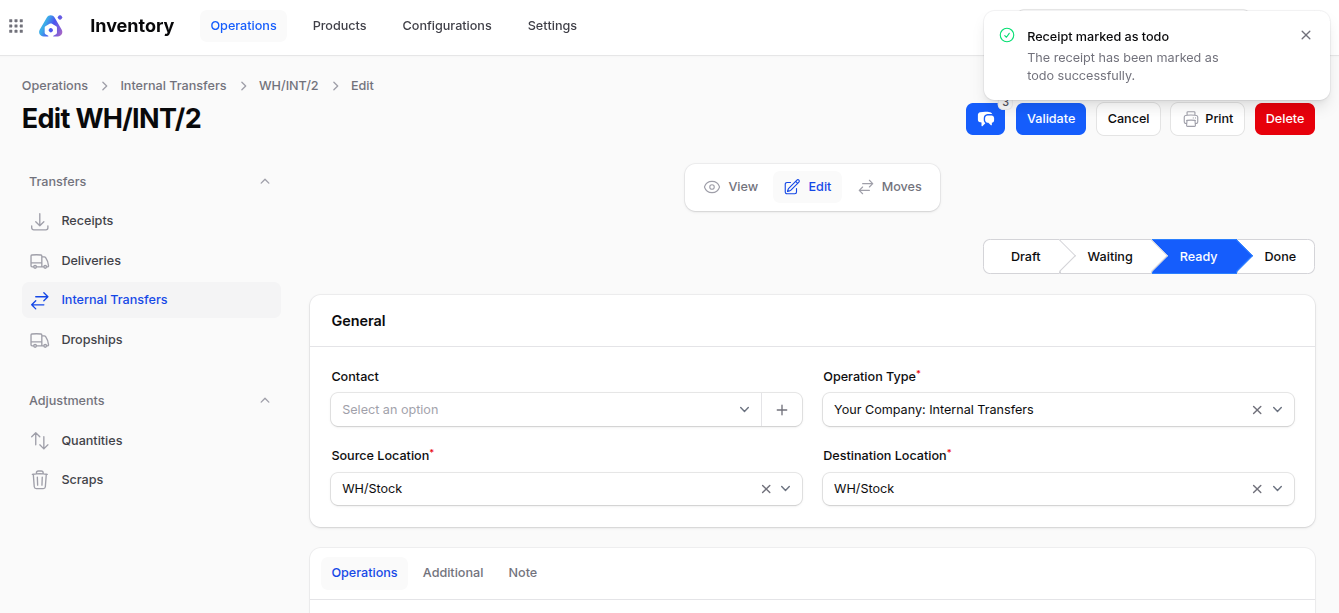Switch to the Moves tab

coord(889,187)
